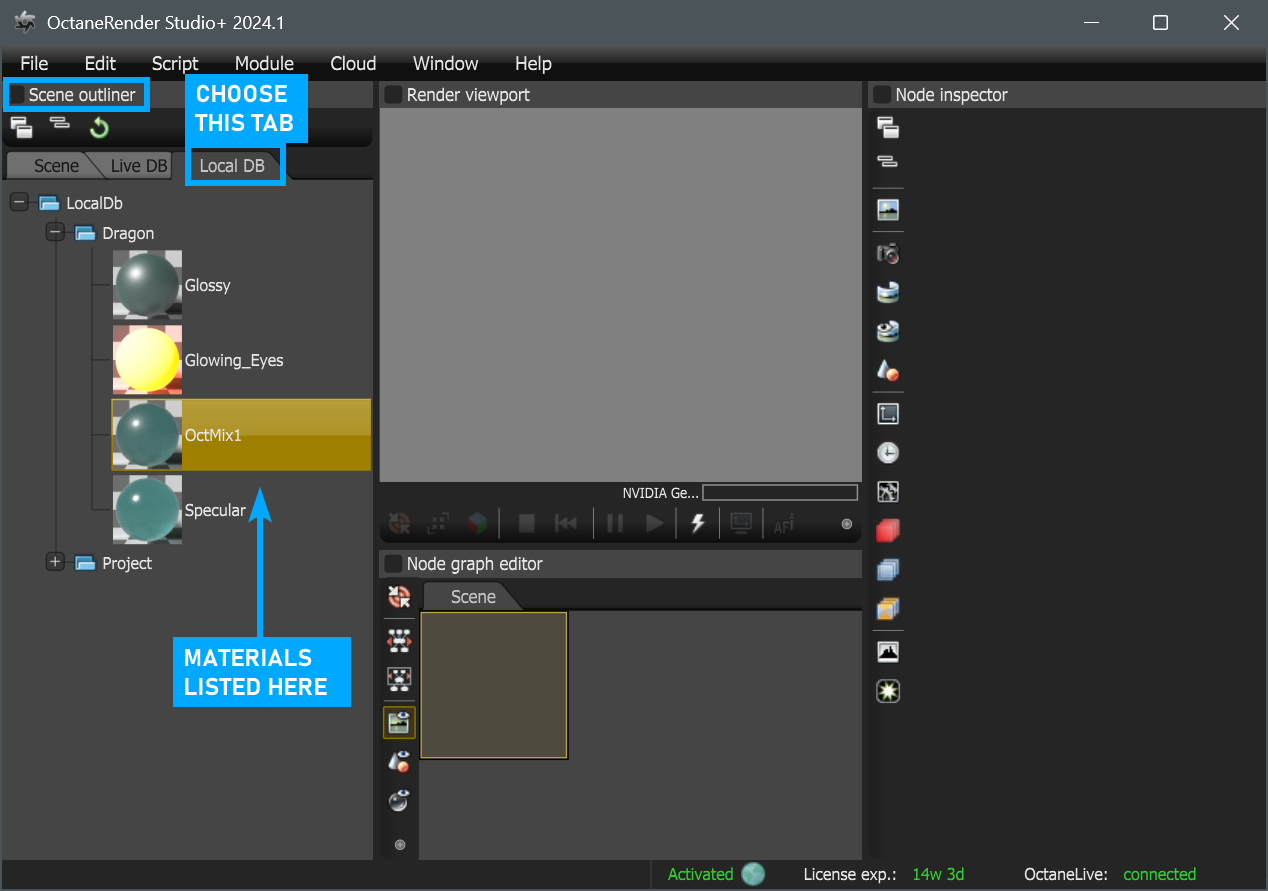Pause the render in viewport toolbar
The height and width of the screenshot is (891, 1268).
tap(615, 523)
